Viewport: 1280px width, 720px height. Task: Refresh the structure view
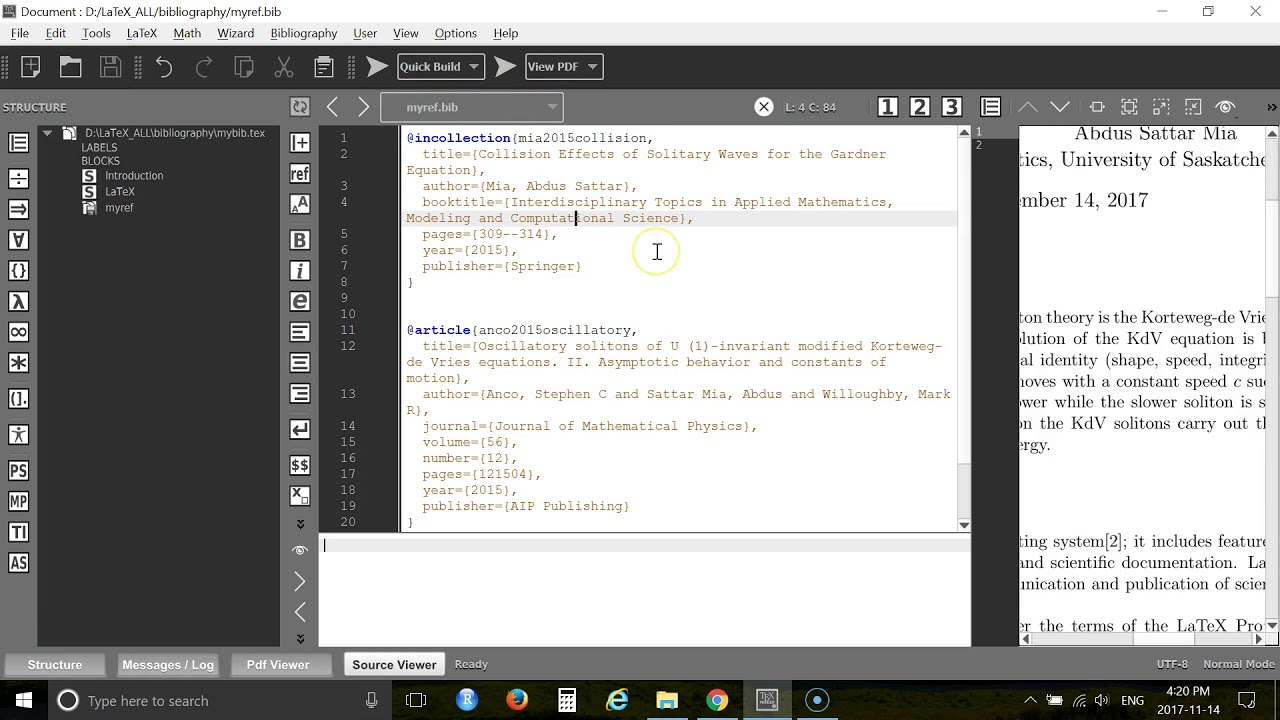click(299, 107)
